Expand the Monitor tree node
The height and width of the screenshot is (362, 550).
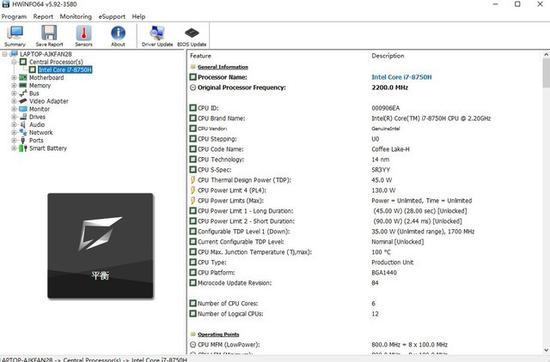pos(14,109)
